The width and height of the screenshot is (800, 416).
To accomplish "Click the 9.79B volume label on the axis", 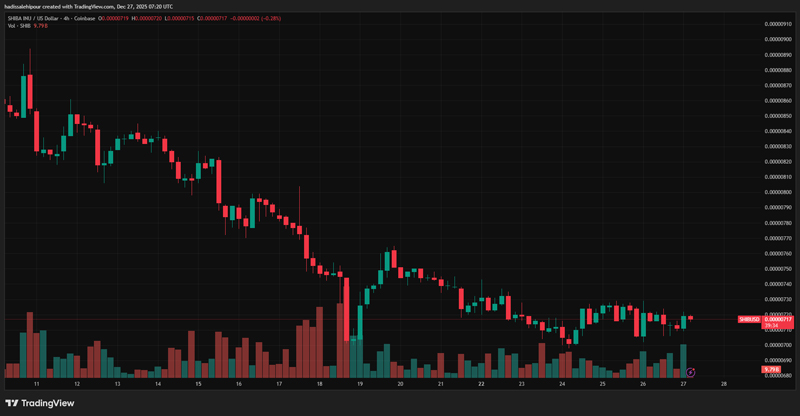I will 771,370.
